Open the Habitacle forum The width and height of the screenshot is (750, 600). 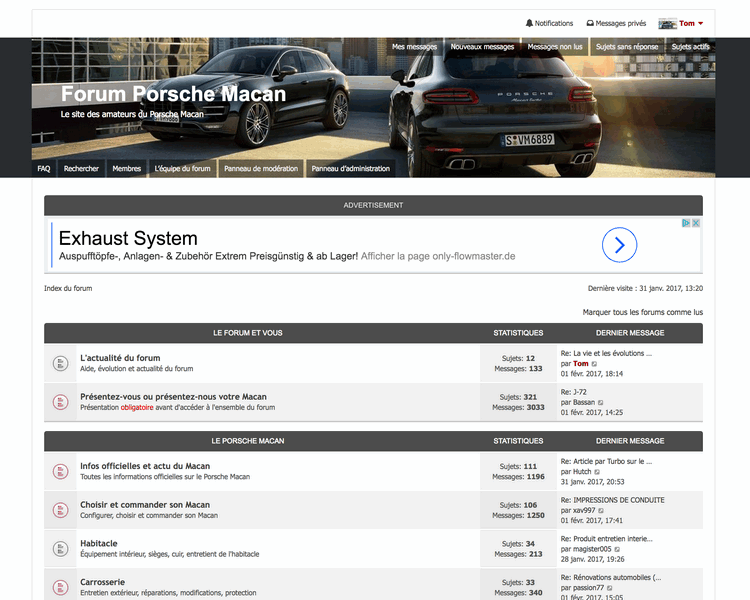99,544
